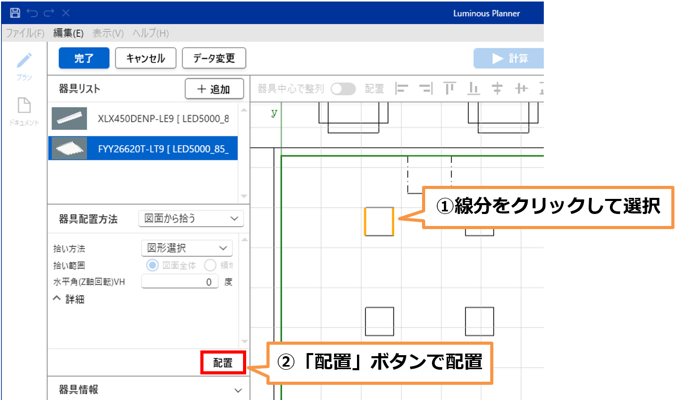
Task: Click the align right edges icon
Action: point(426,88)
